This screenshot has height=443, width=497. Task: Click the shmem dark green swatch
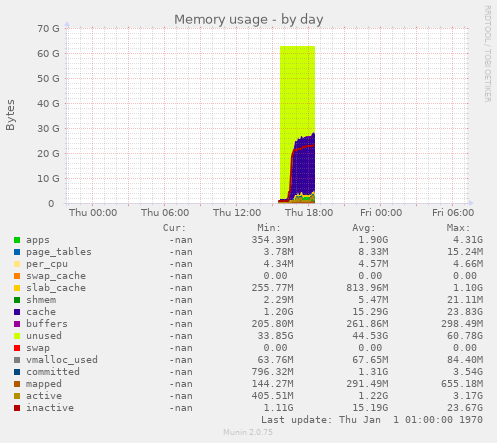(x=17, y=300)
